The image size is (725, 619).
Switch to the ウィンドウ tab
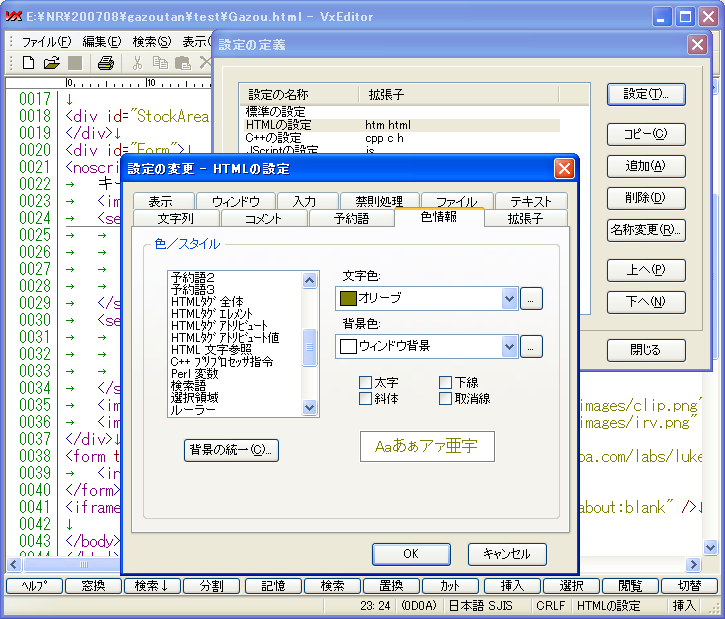236,201
